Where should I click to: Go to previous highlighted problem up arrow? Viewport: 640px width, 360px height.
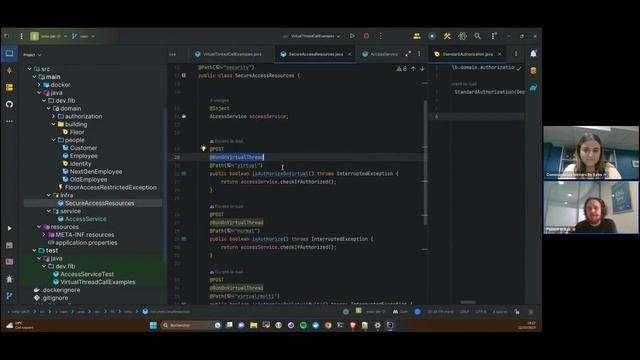pos(413,69)
